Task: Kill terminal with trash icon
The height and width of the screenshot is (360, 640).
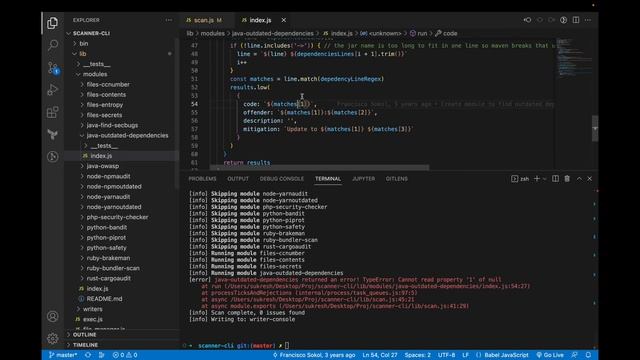Action: (x=567, y=179)
